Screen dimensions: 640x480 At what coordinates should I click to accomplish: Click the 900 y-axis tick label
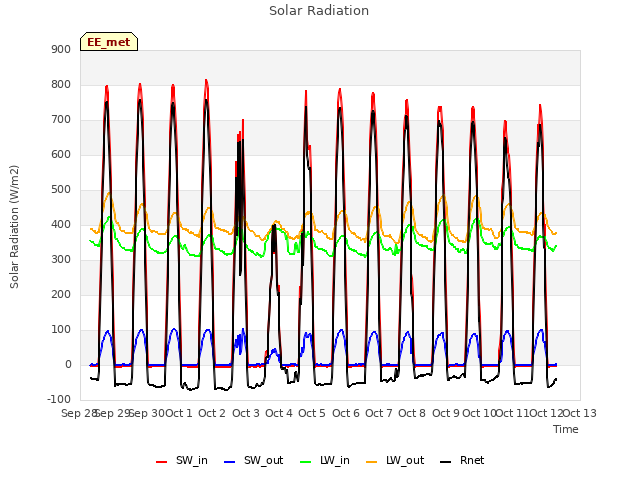61,49
